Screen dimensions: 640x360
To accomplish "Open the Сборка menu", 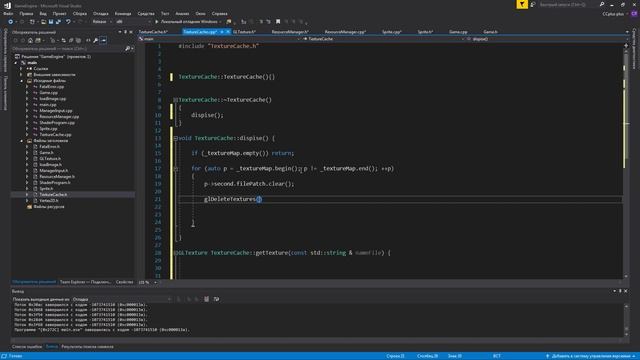I will pyautogui.click(x=80, y=13).
